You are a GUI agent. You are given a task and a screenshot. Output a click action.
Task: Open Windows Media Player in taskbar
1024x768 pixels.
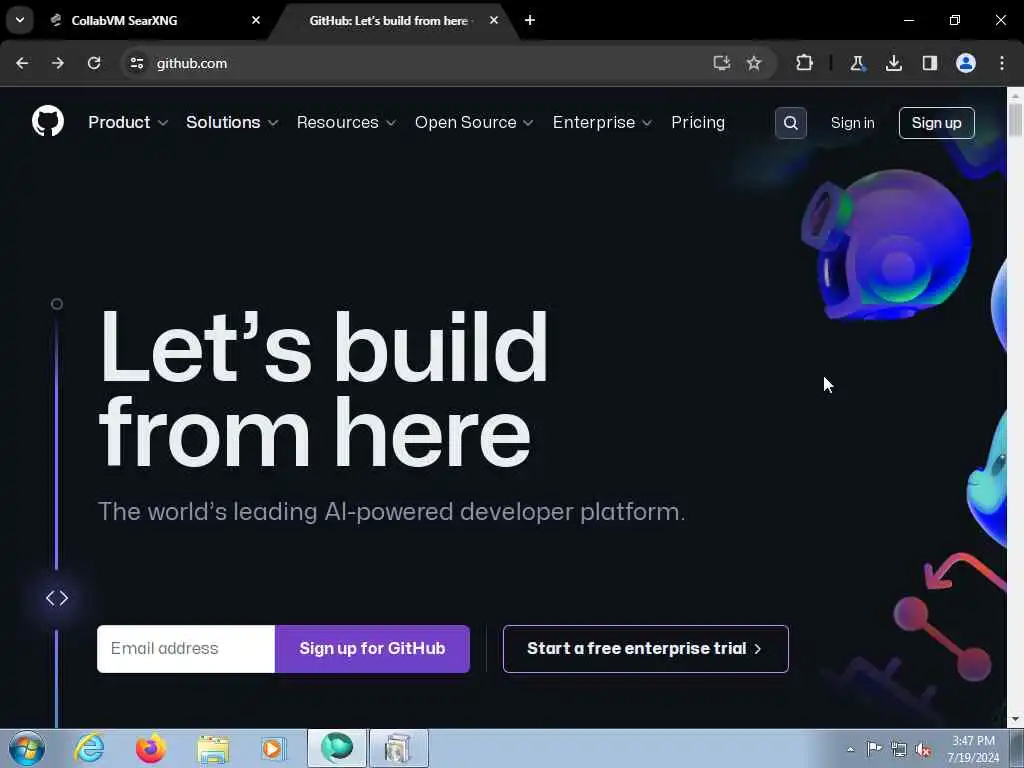pyautogui.click(x=273, y=748)
